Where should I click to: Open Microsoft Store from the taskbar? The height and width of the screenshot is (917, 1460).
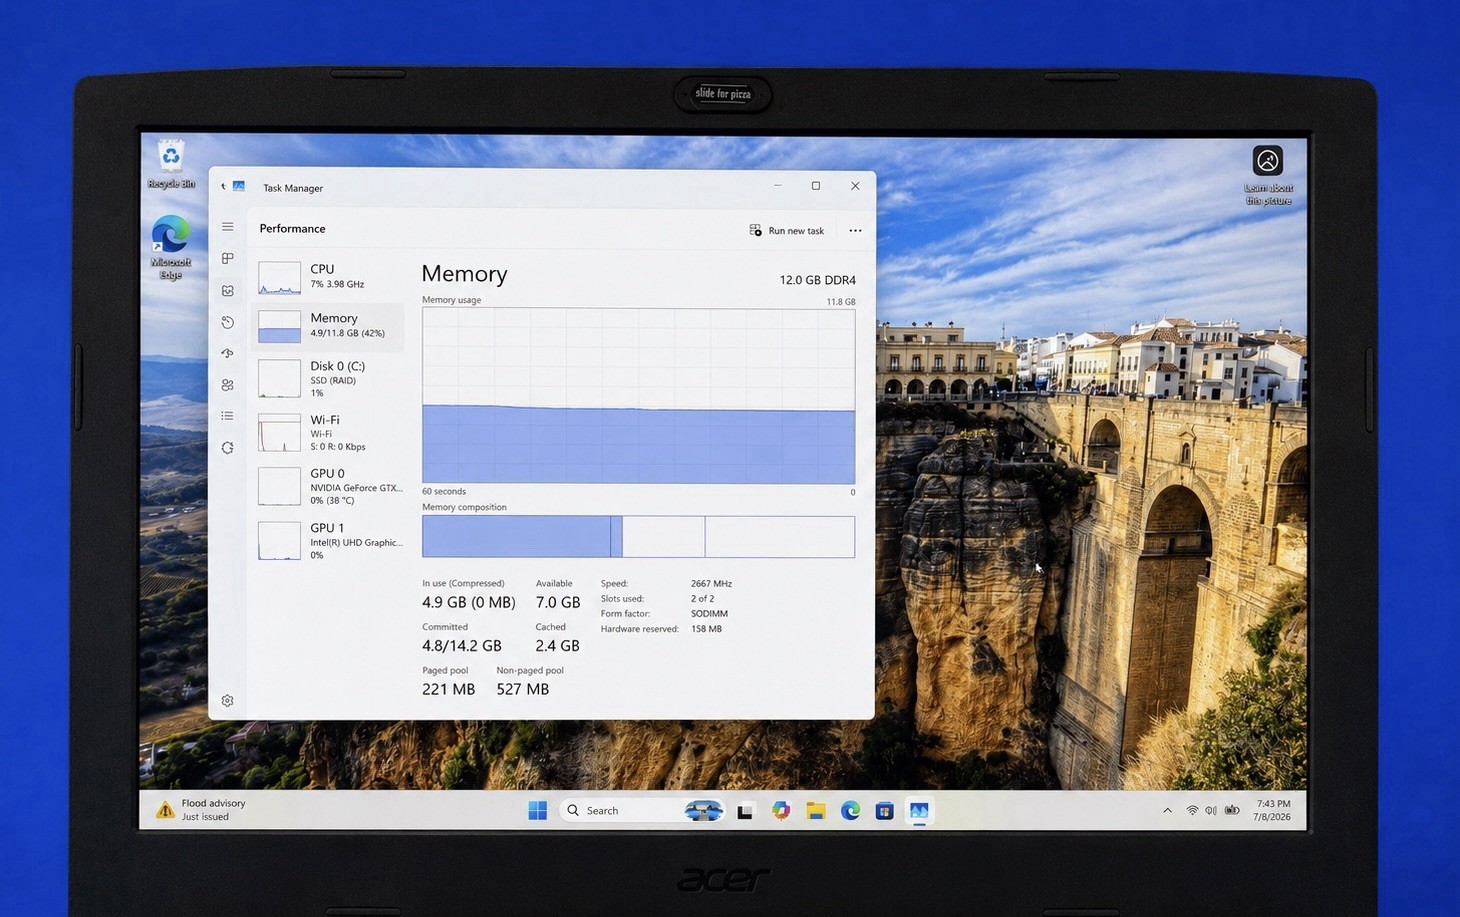884,810
